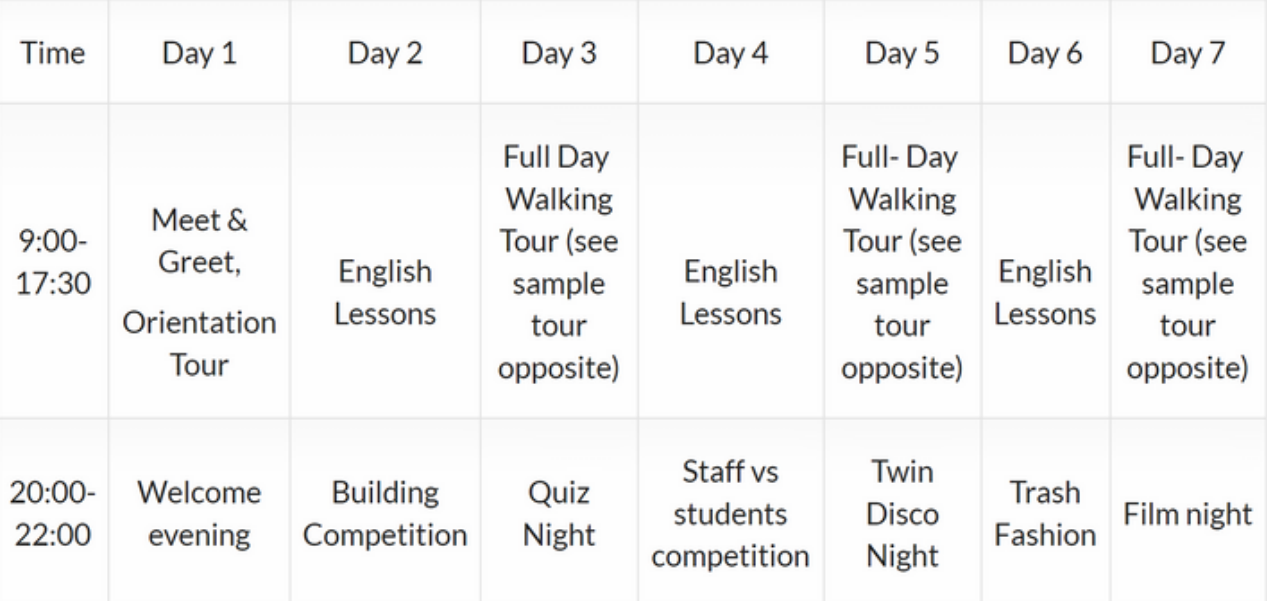Click the Day 6 header cell
Viewport: 1267px width, 601px height.
coord(1045,54)
